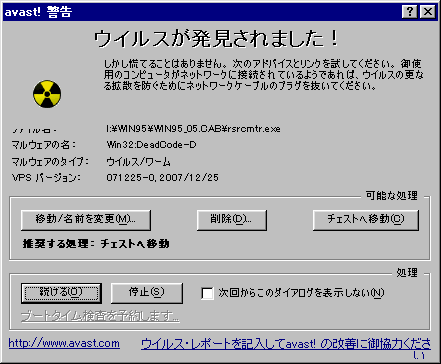Click the malware type ウイルス/ワーム value
This screenshot has height=364, width=441.
[138, 162]
